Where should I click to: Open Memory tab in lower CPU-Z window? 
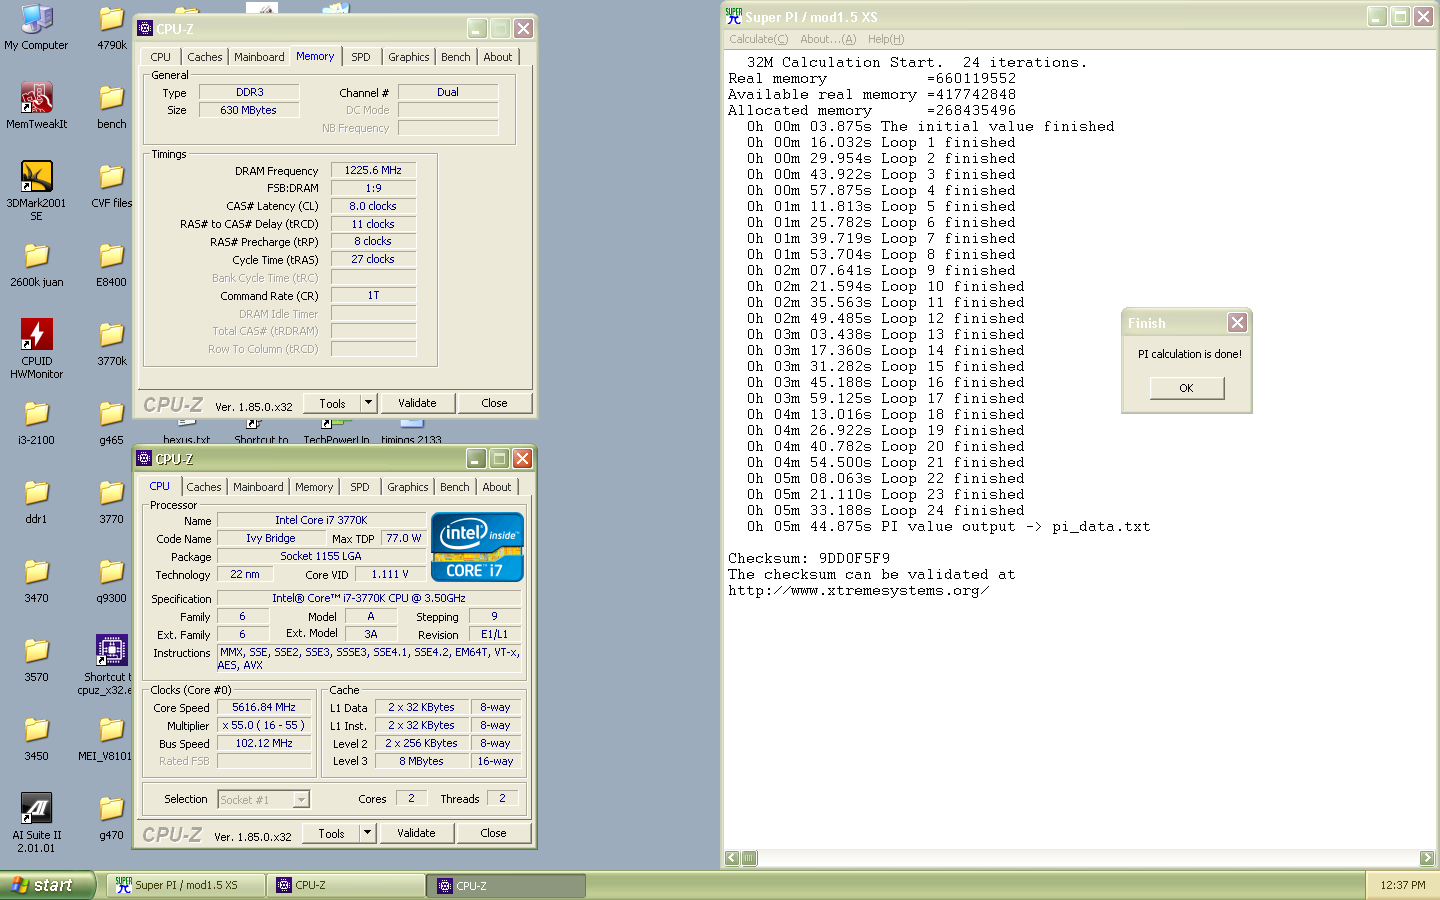pyautogui.click(x=314, y=487)
